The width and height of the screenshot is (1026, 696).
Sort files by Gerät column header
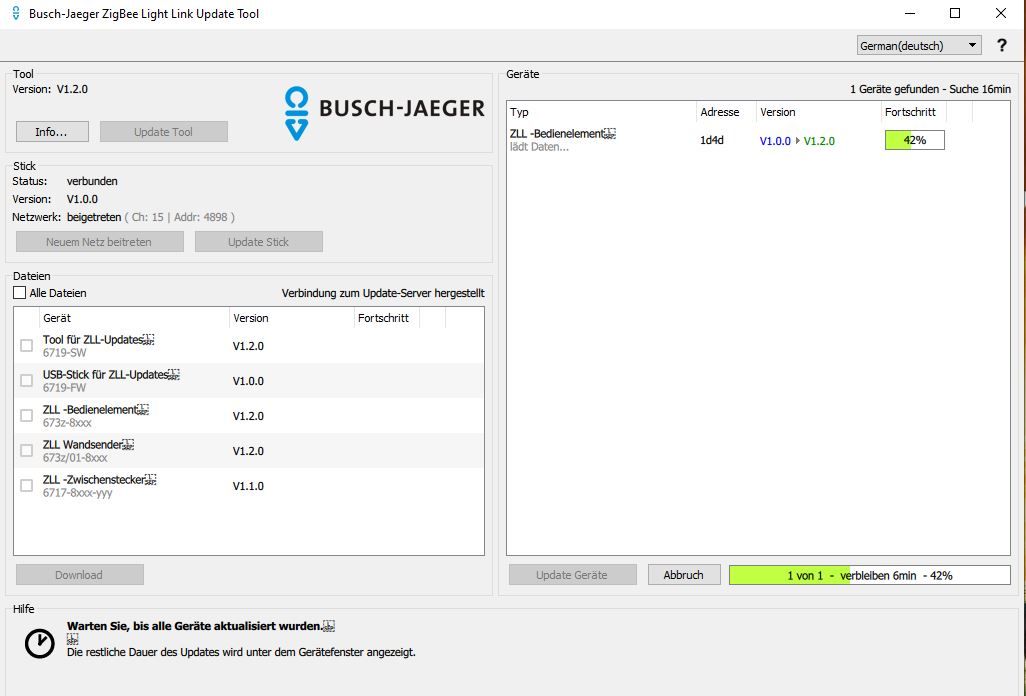pos(134,318)
